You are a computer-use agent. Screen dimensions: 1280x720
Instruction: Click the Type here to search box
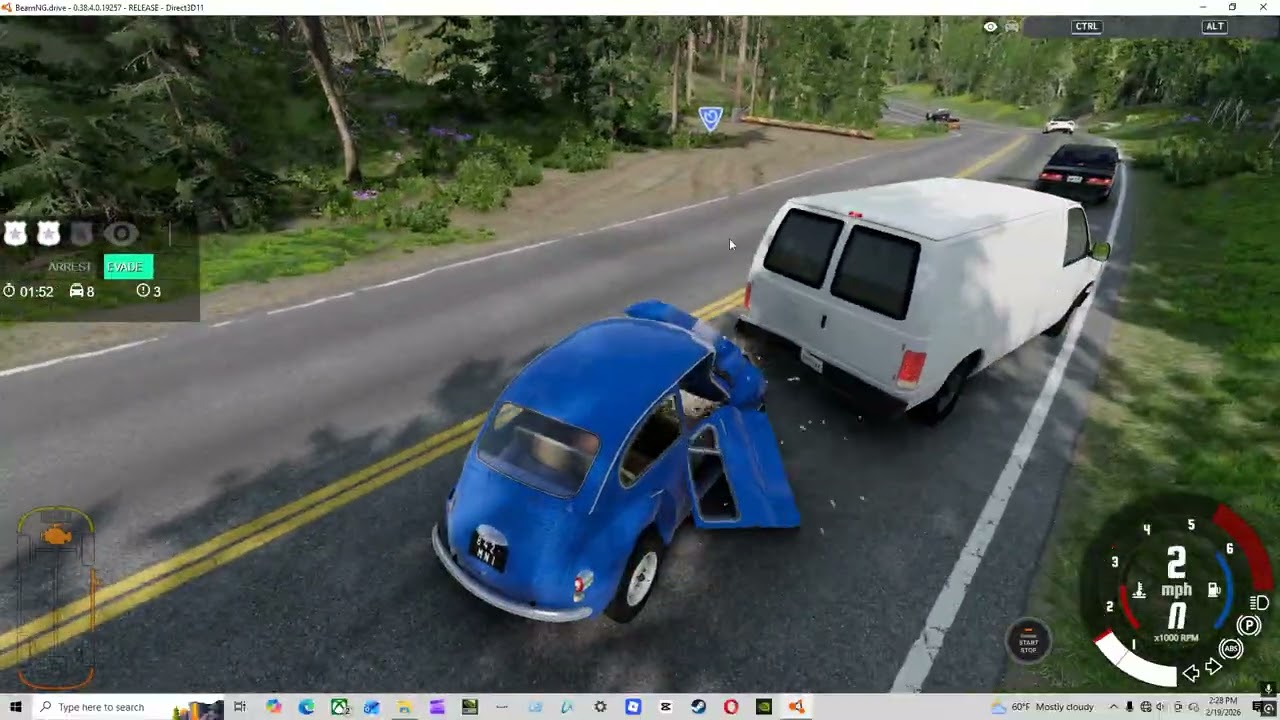(130, 707)
